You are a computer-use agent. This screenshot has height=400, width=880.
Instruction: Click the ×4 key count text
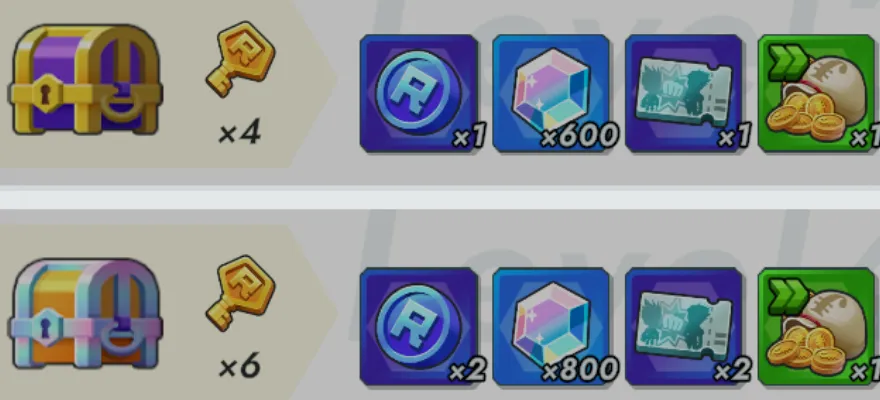coord(239,134)
